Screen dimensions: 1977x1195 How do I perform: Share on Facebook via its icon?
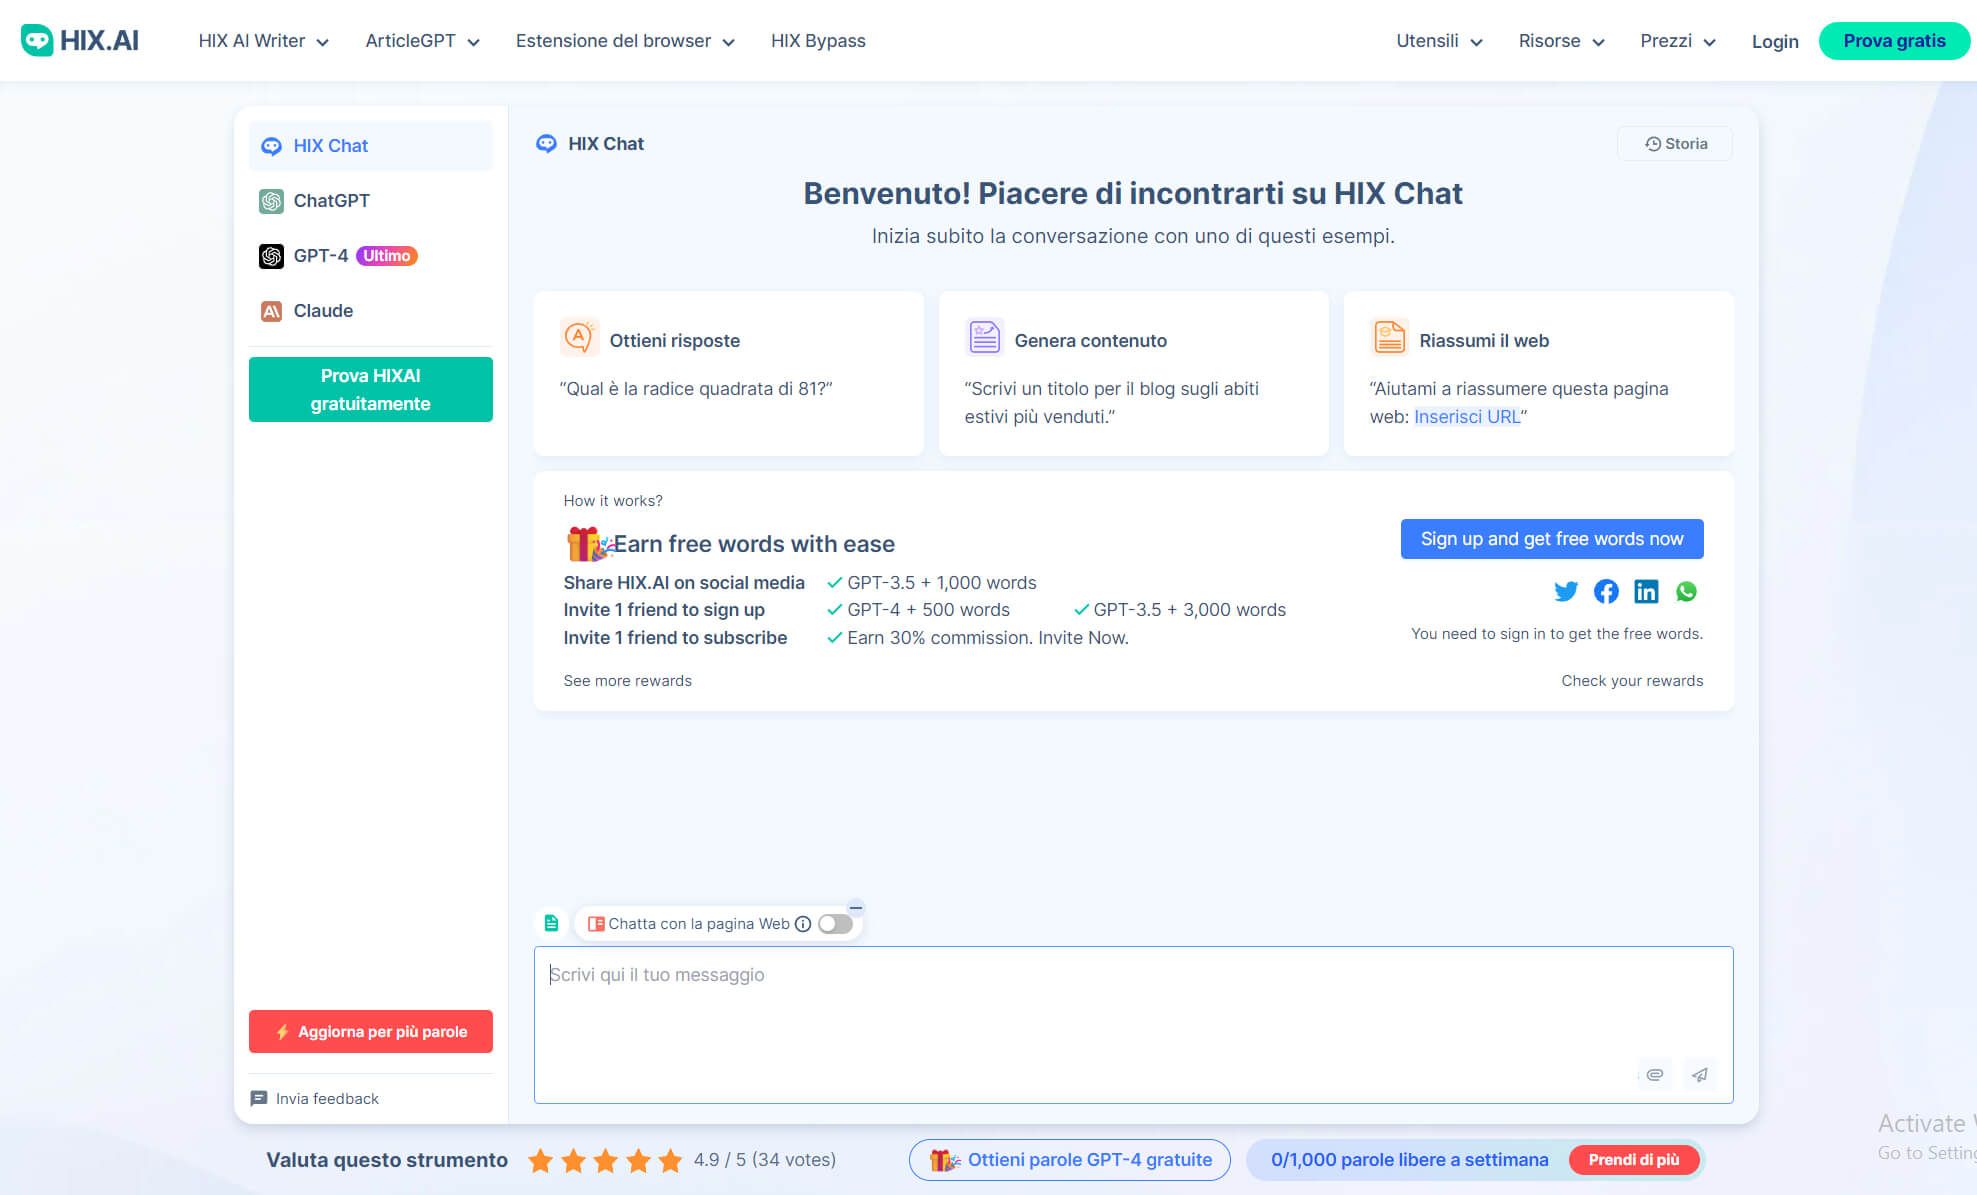(1606, 591)
